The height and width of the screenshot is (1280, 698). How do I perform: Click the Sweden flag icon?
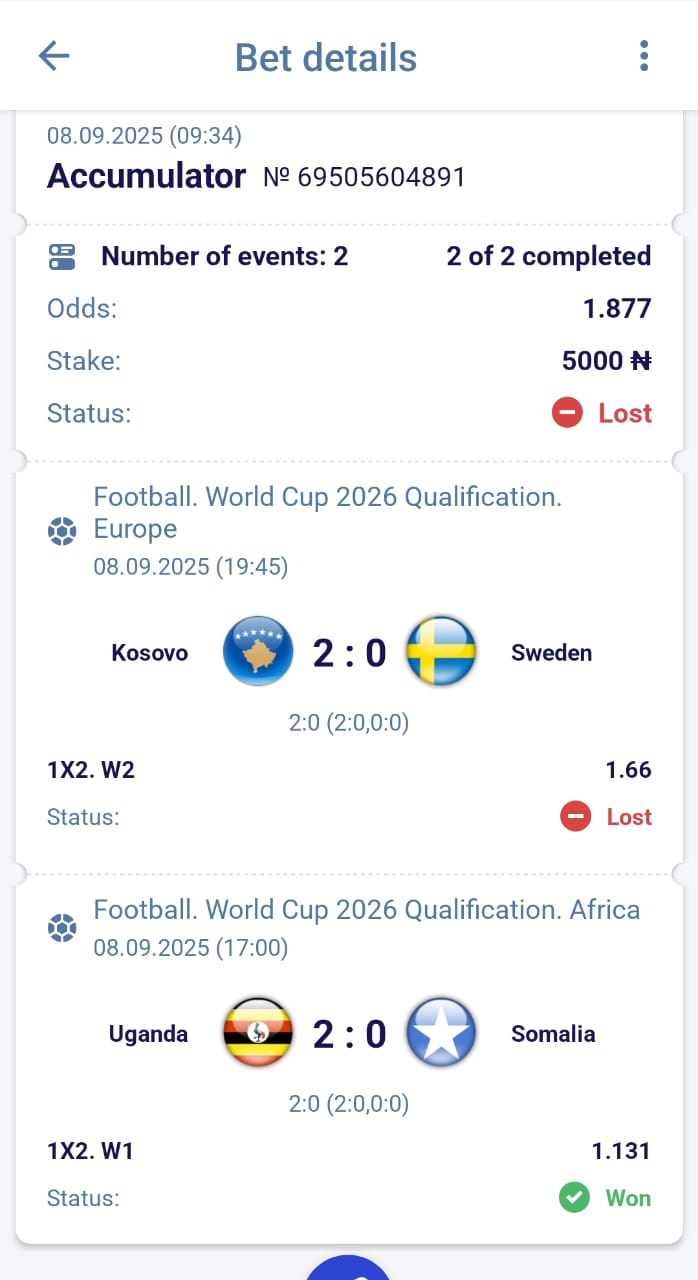(441, 652)
